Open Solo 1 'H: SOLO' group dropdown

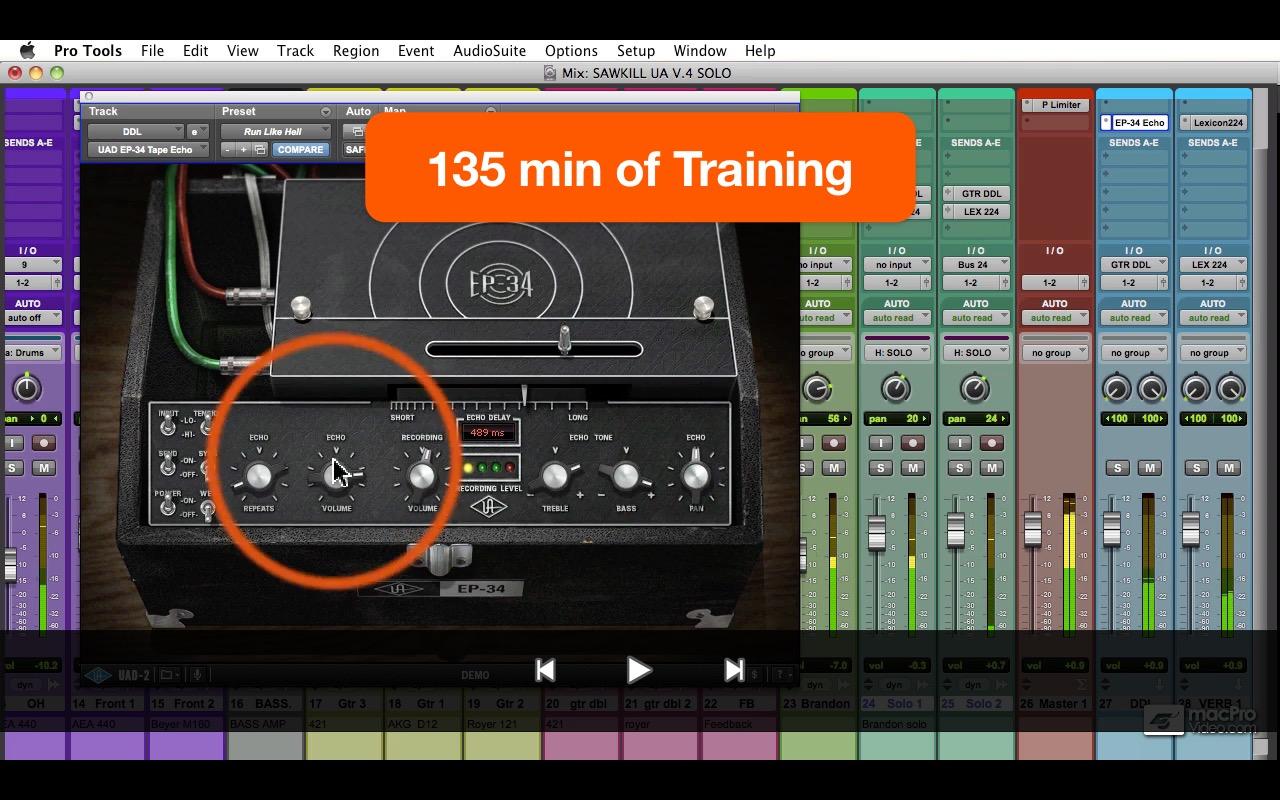pos(896,353)
